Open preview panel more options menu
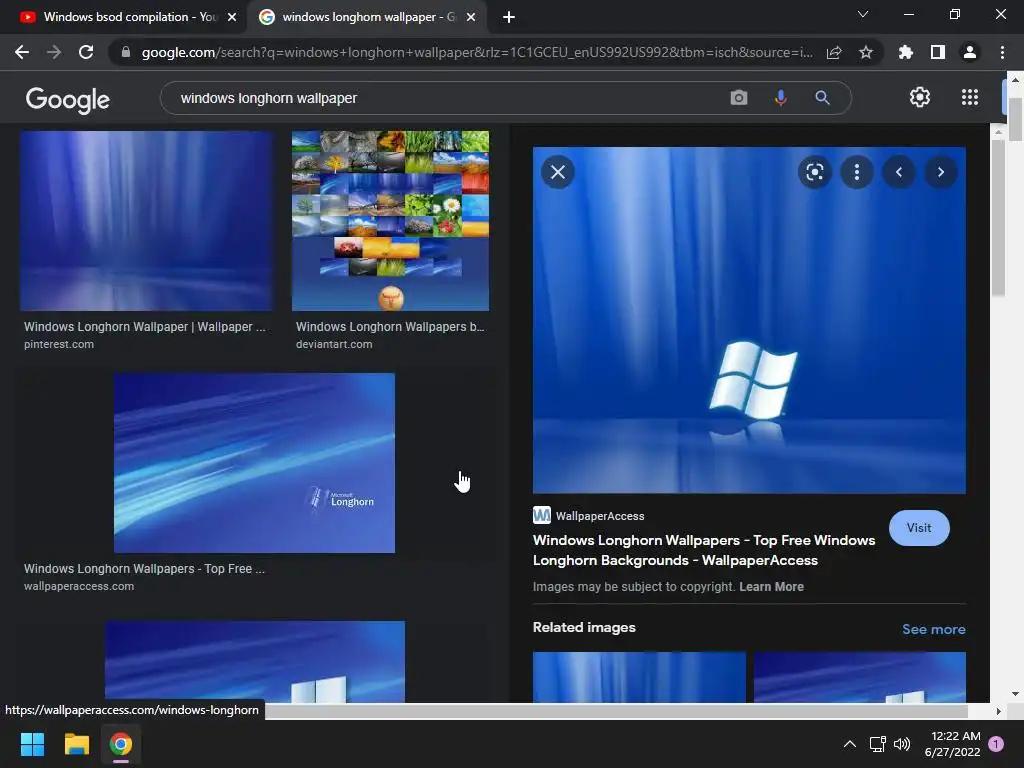The width and height of the screenshot is (1024, 768). [857, 172]
